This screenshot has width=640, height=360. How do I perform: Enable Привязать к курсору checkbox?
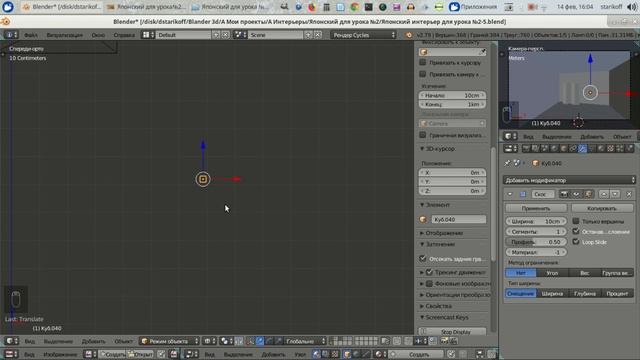pyautogui.click(x=423, y=62)
